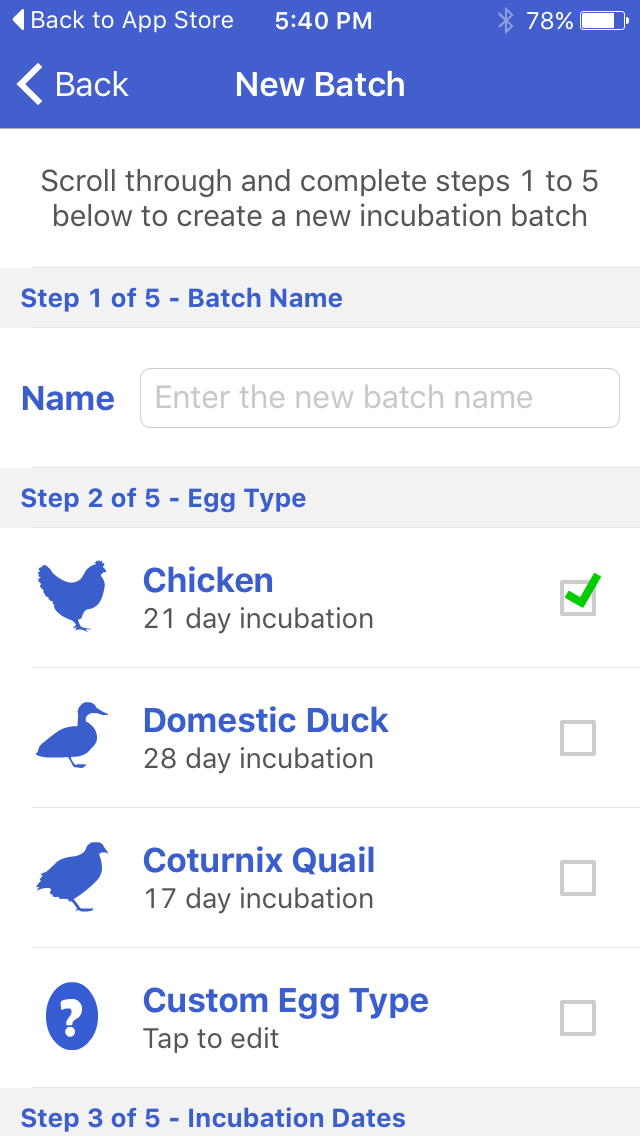The height and width of the screenshot is (1136, 640).
Task: Tap the Step 2 Egg Type header
Action: (164, 498)
